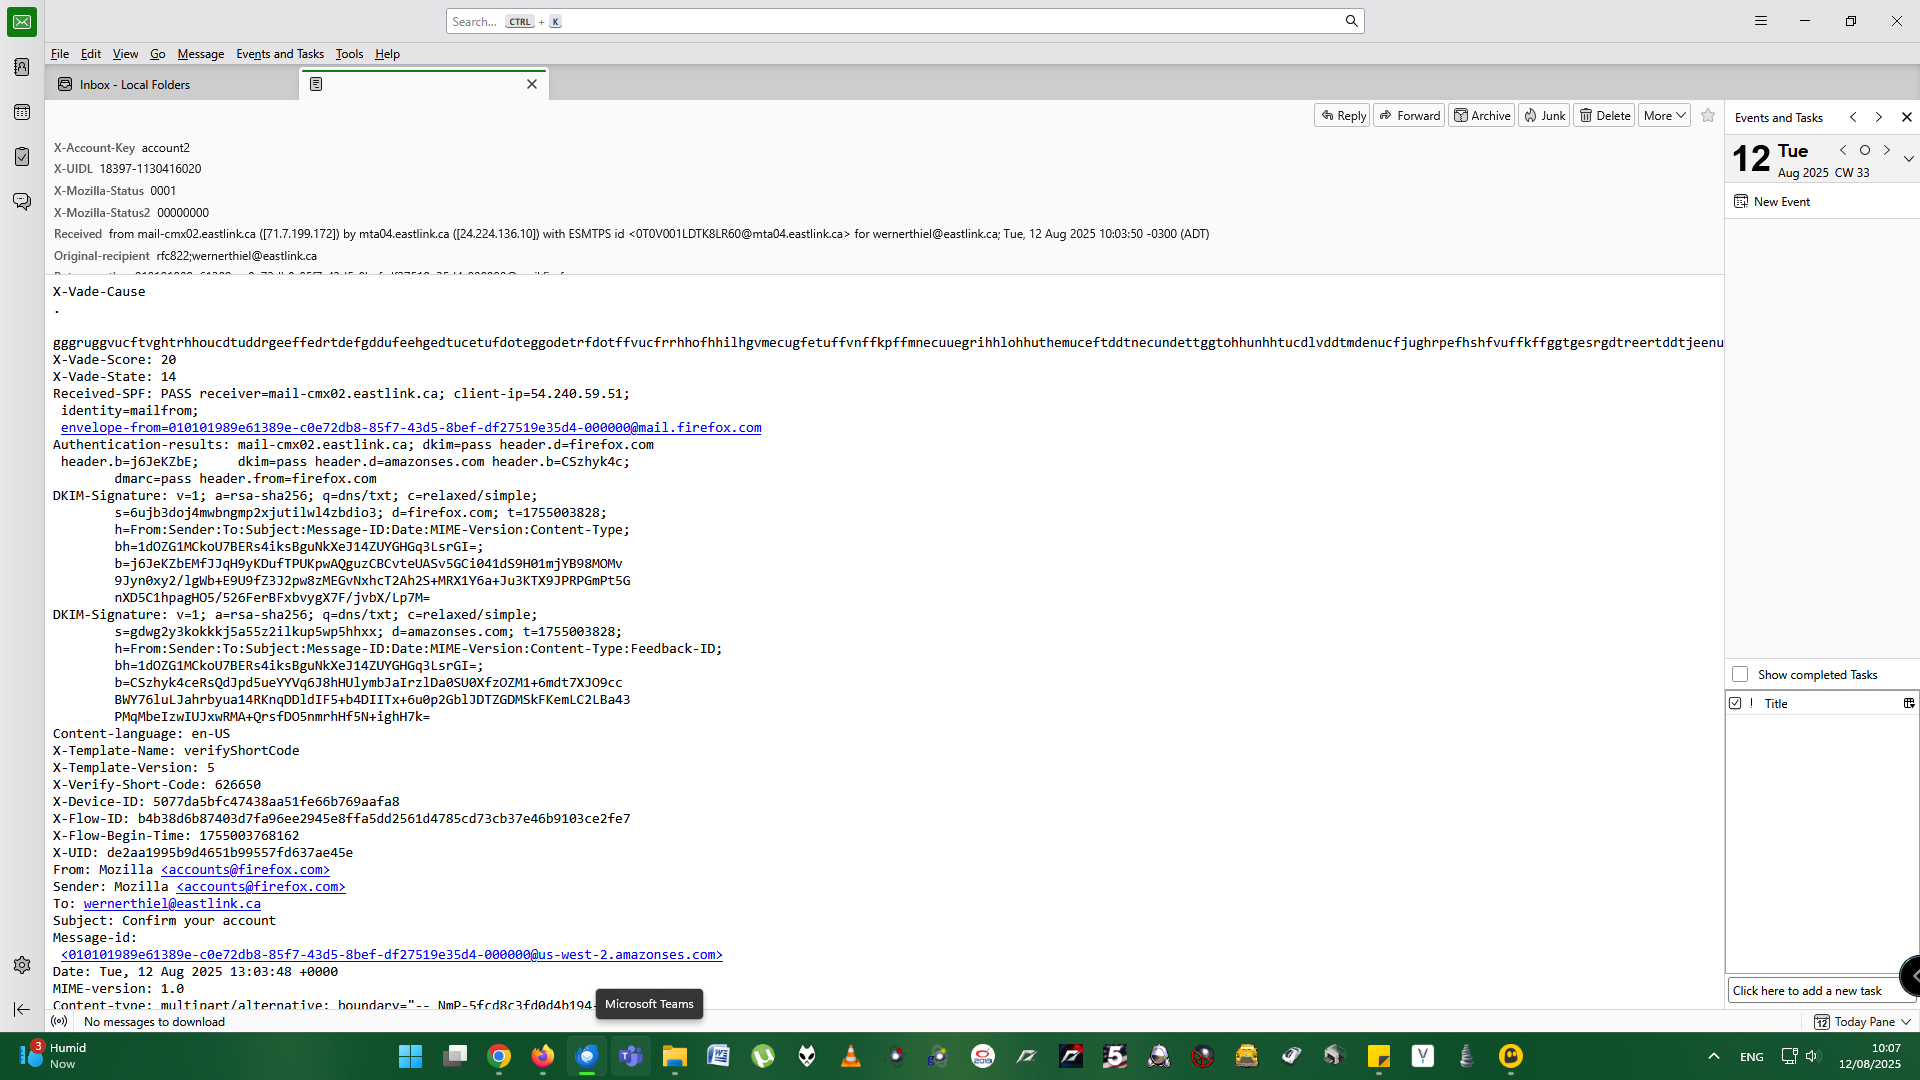Click the global search field
This screenshot has height=1080, width=1920.
pos(900,21)
